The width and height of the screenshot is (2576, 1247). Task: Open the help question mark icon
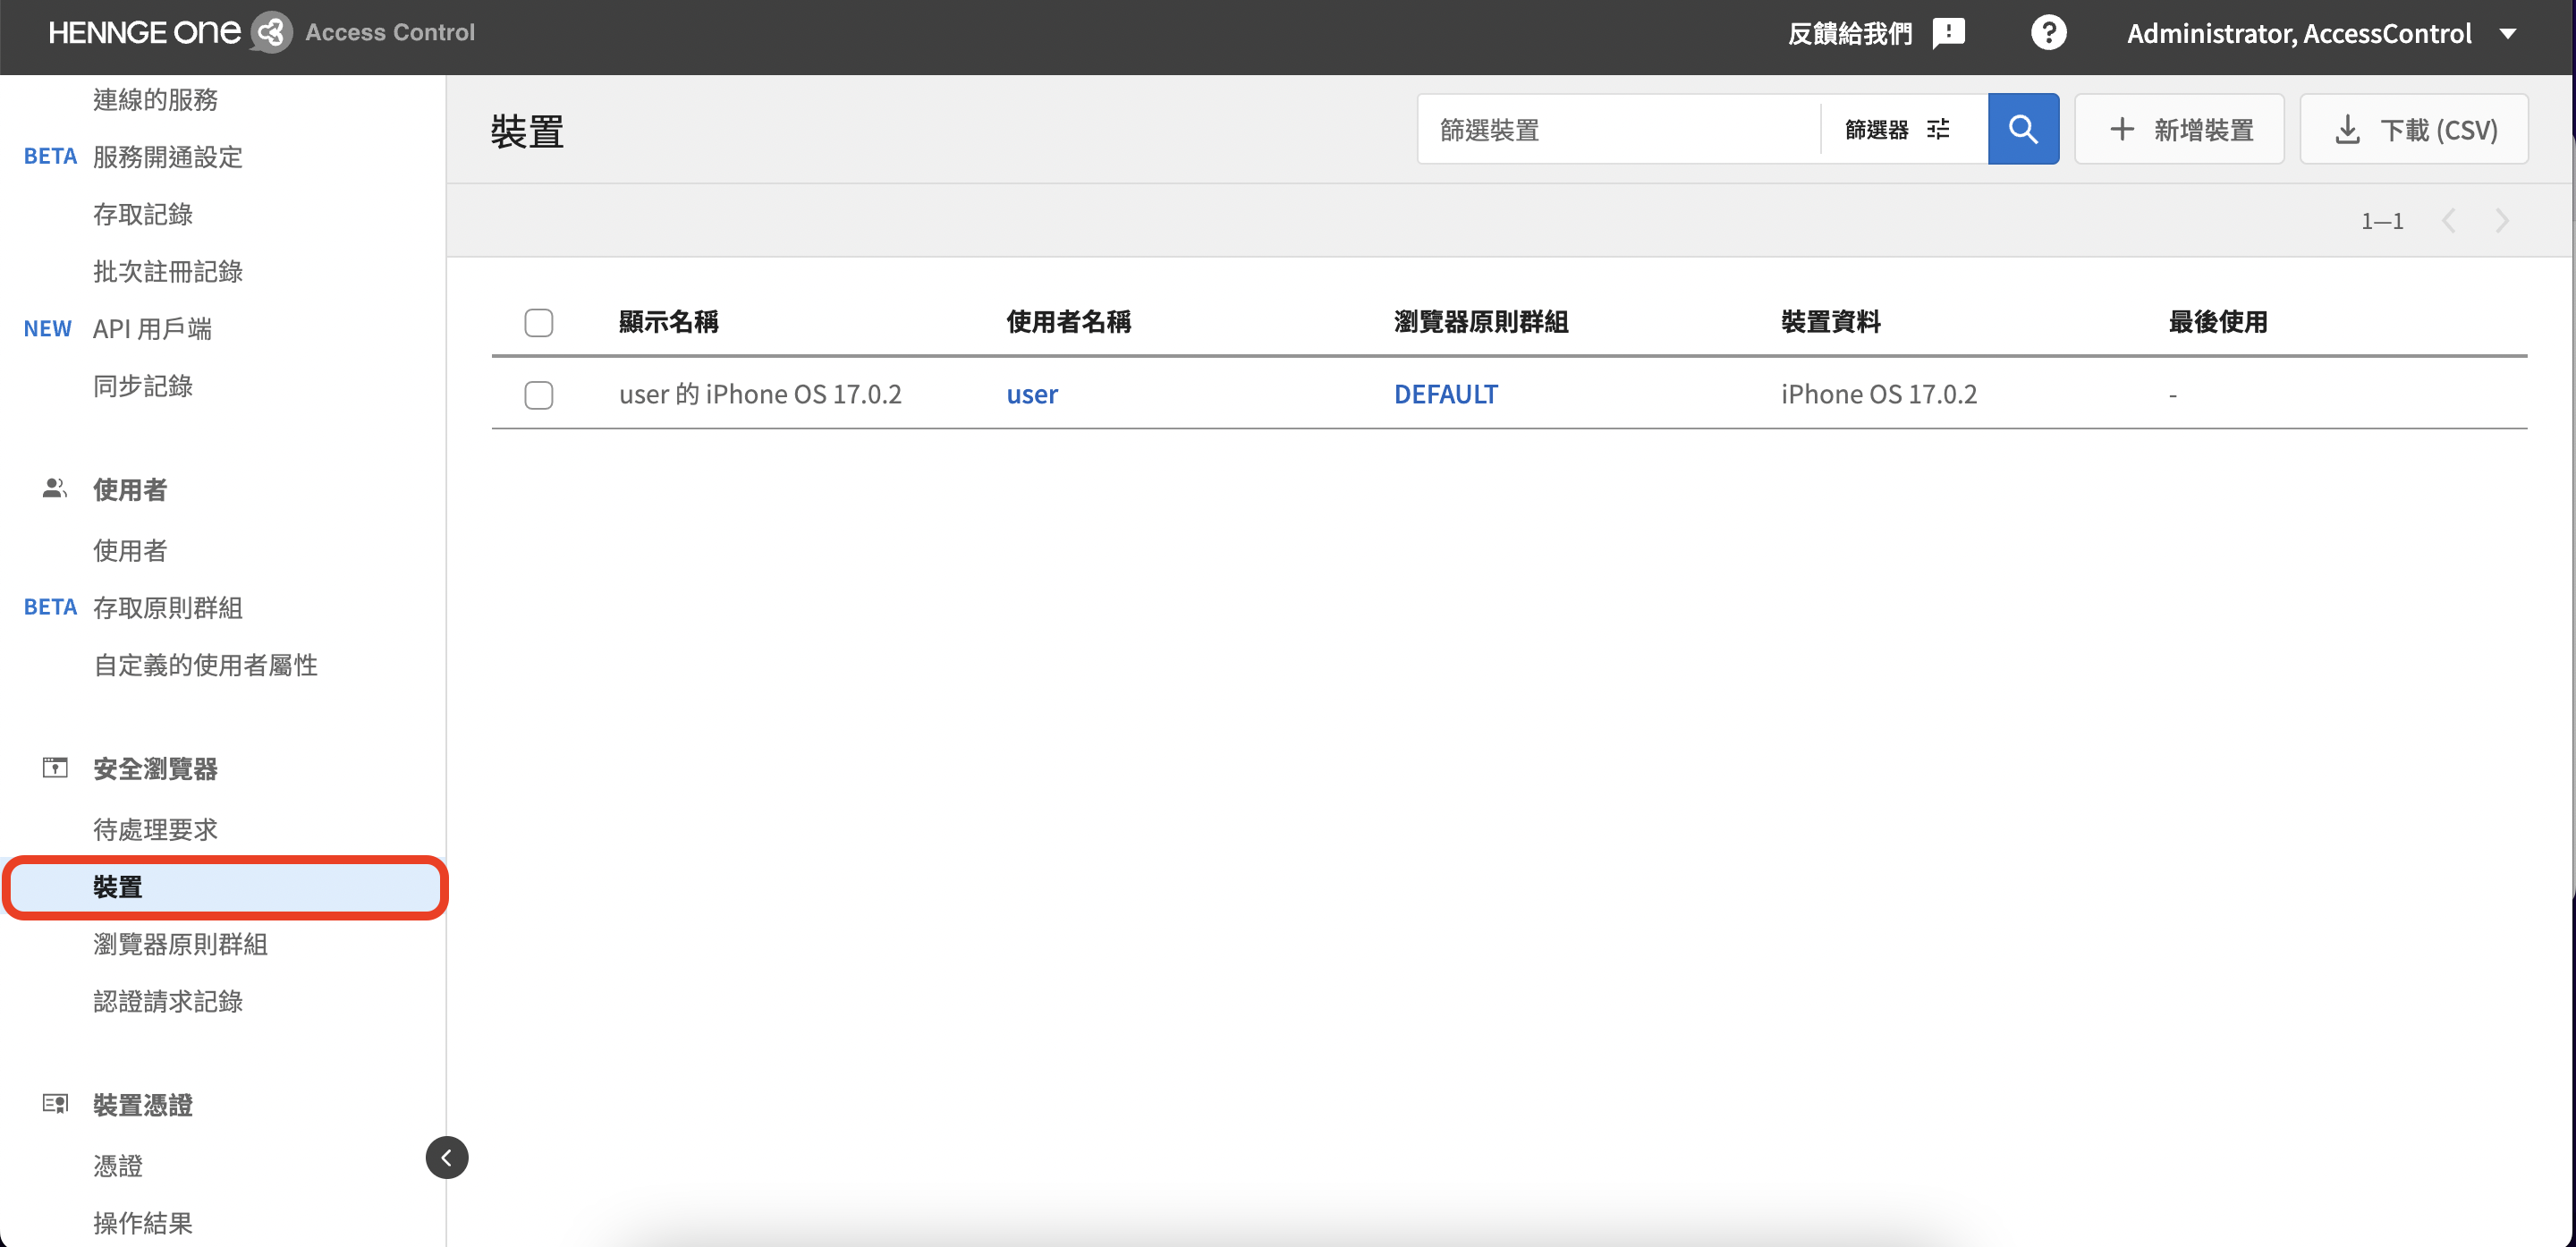pyautogui.click(x=2048, y=33)
